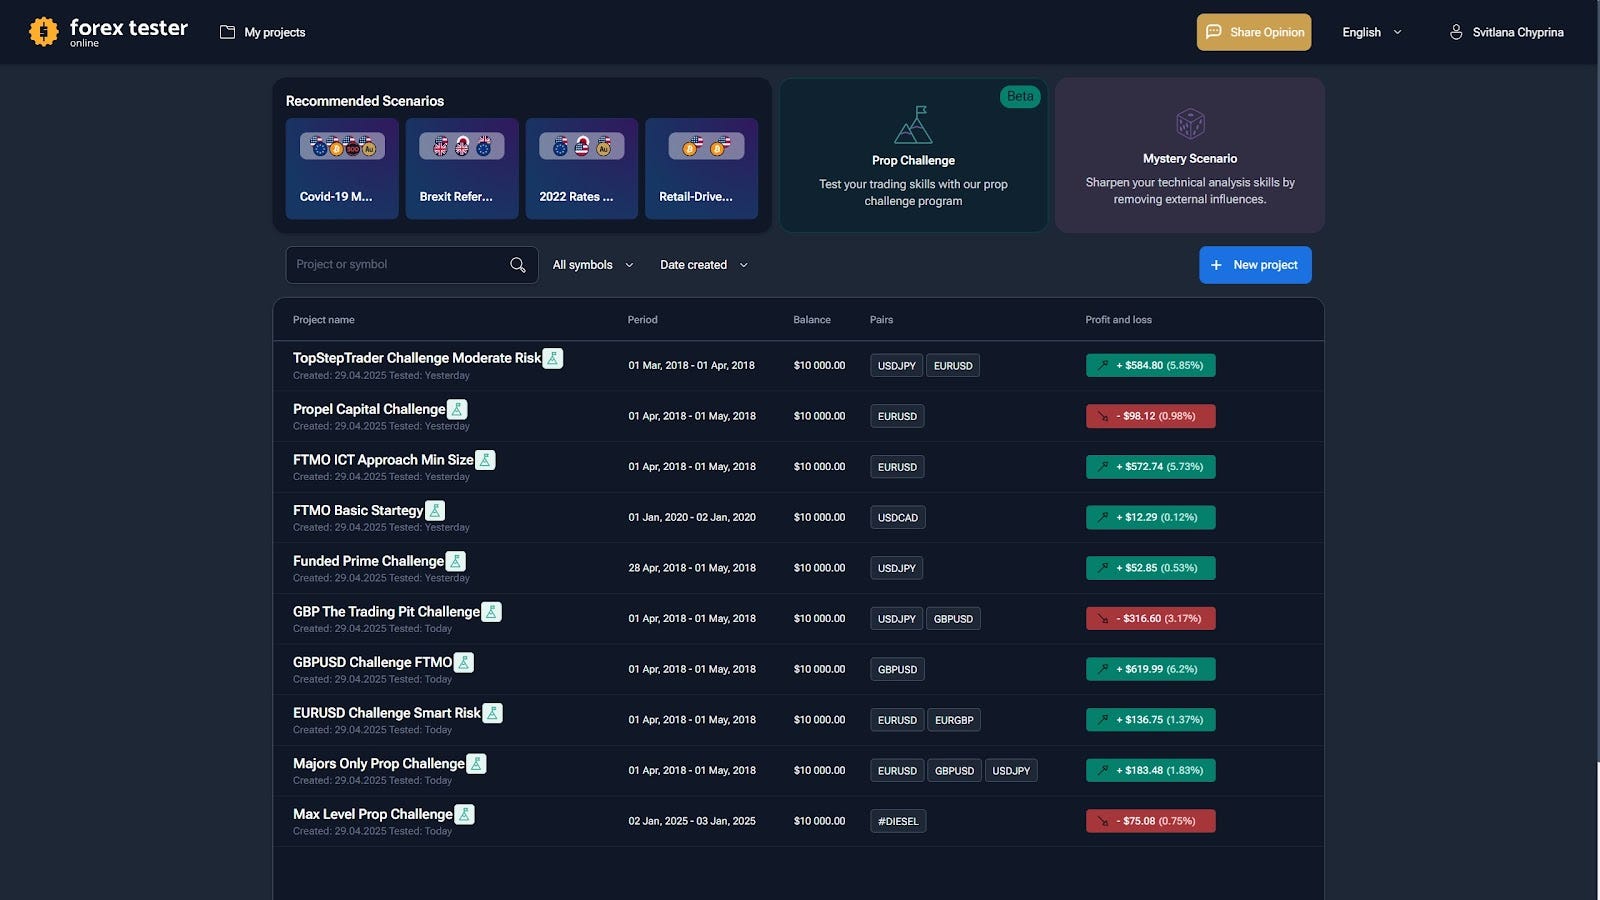Expand the All symbols filter
Viewport: 1600px width, 900px height.
point(593,265)
